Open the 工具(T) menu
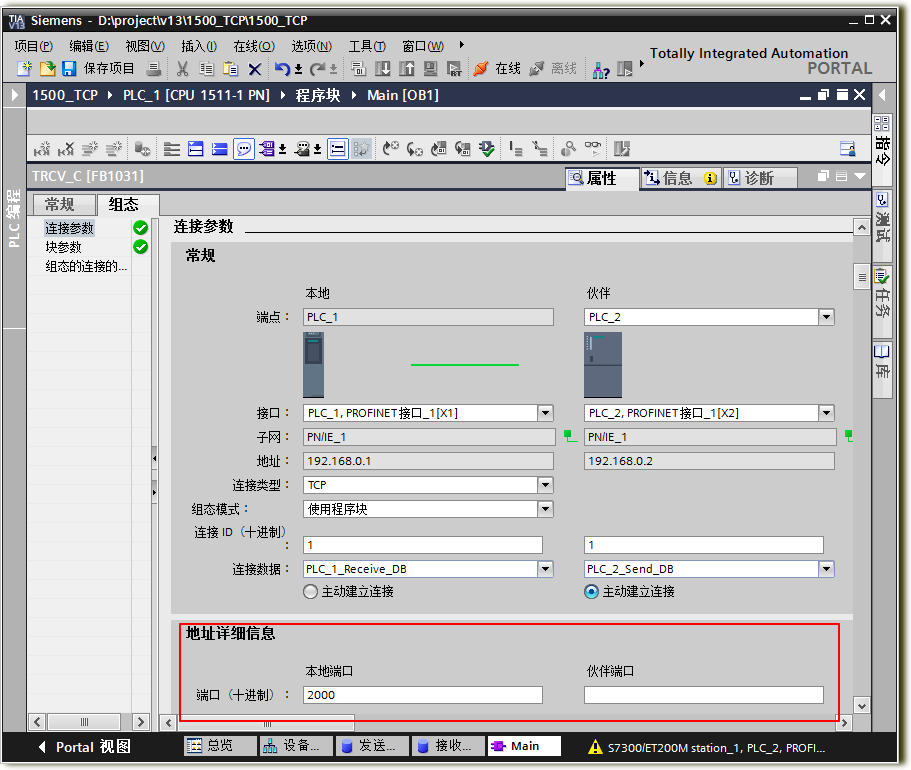The height and width of the screenshot is (770, 911). tap(367, 45)
